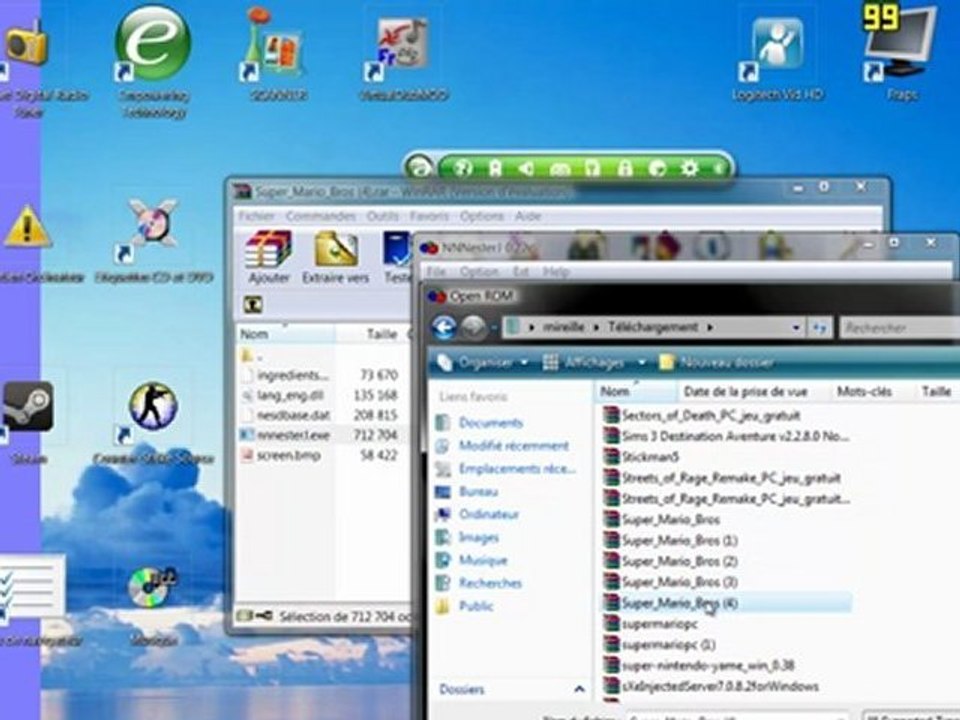Viewport: 960px width, 720px height.
Task: Select supermariopc (1) archive
Action: (669, 645)
